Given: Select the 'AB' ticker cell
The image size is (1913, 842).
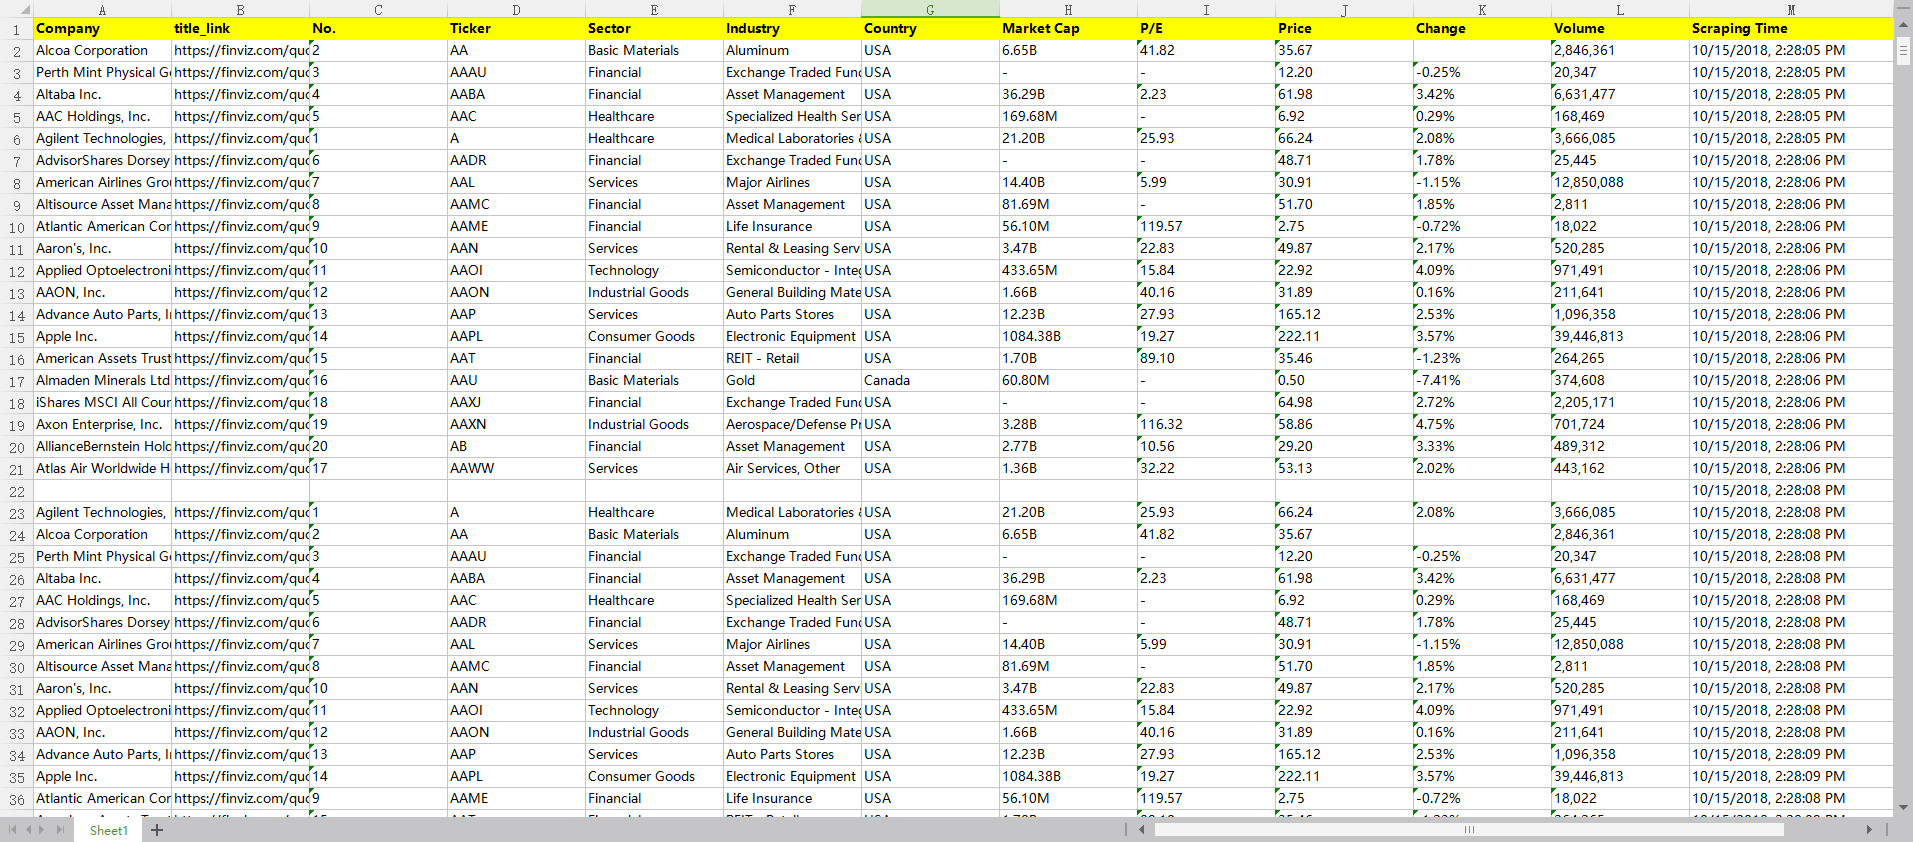Looking at the screenshot, I should [516, 447].
